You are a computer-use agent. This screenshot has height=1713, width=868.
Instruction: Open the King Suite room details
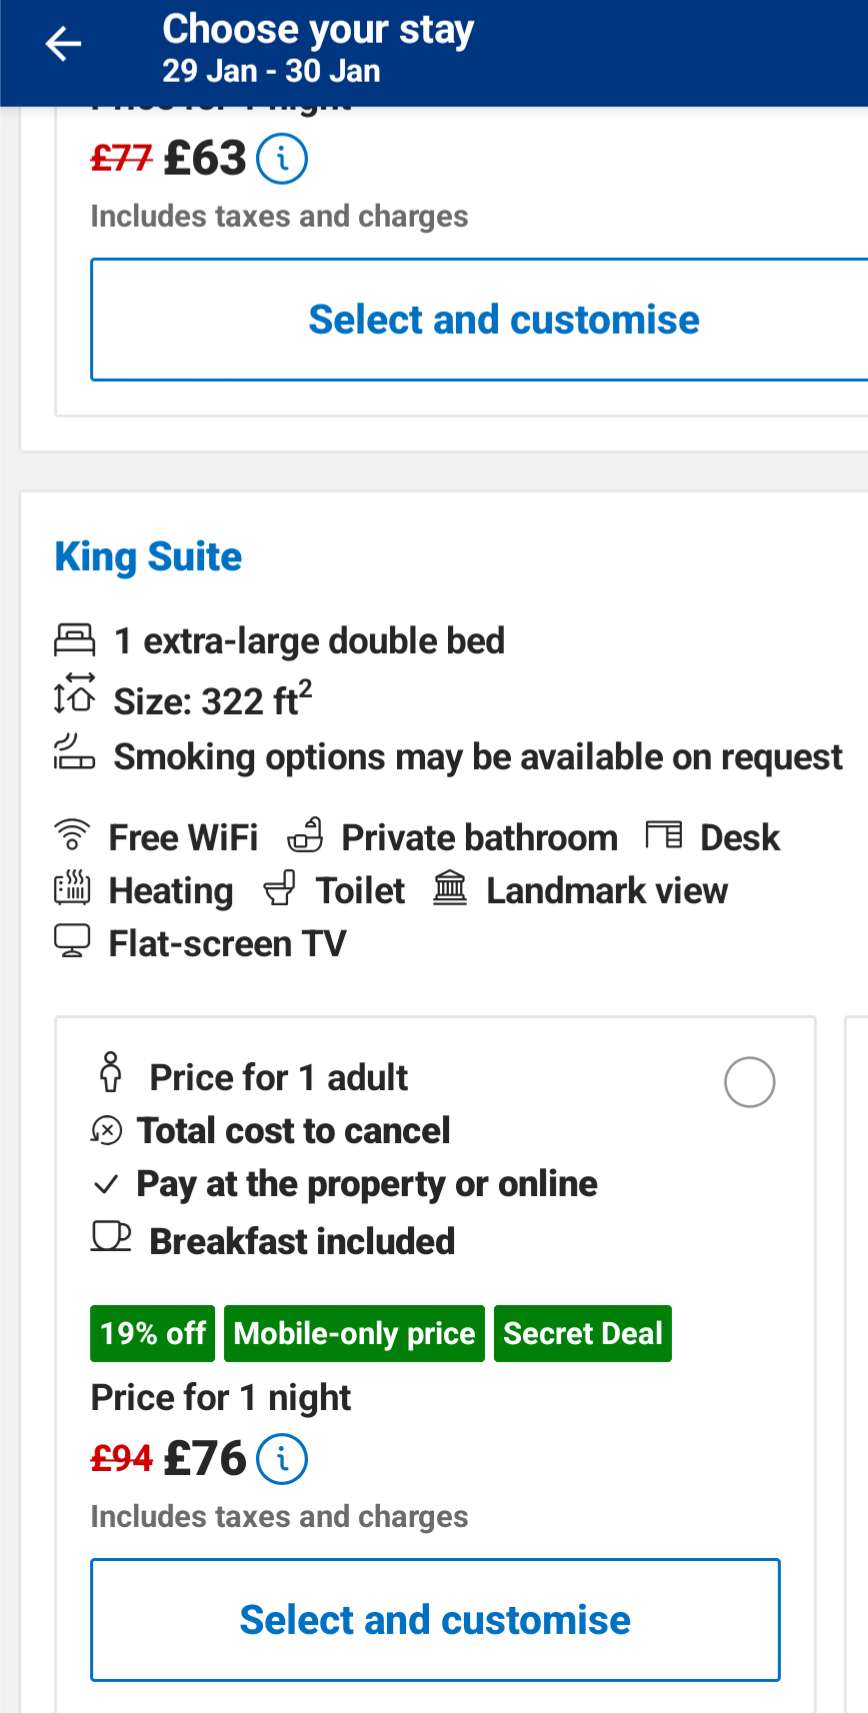coord(148,557)
